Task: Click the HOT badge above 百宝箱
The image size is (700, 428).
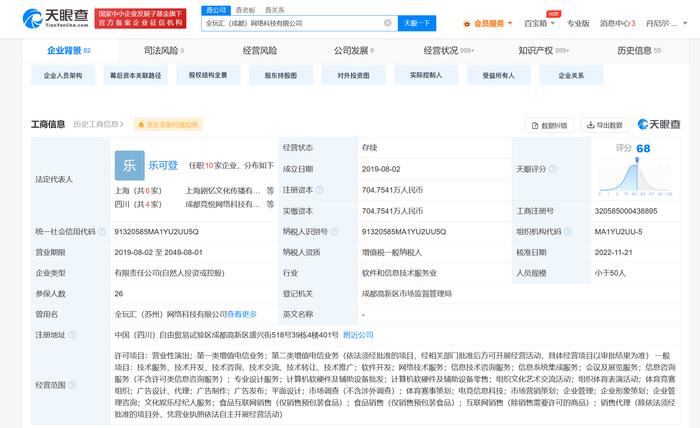Action: pos(554,14)
